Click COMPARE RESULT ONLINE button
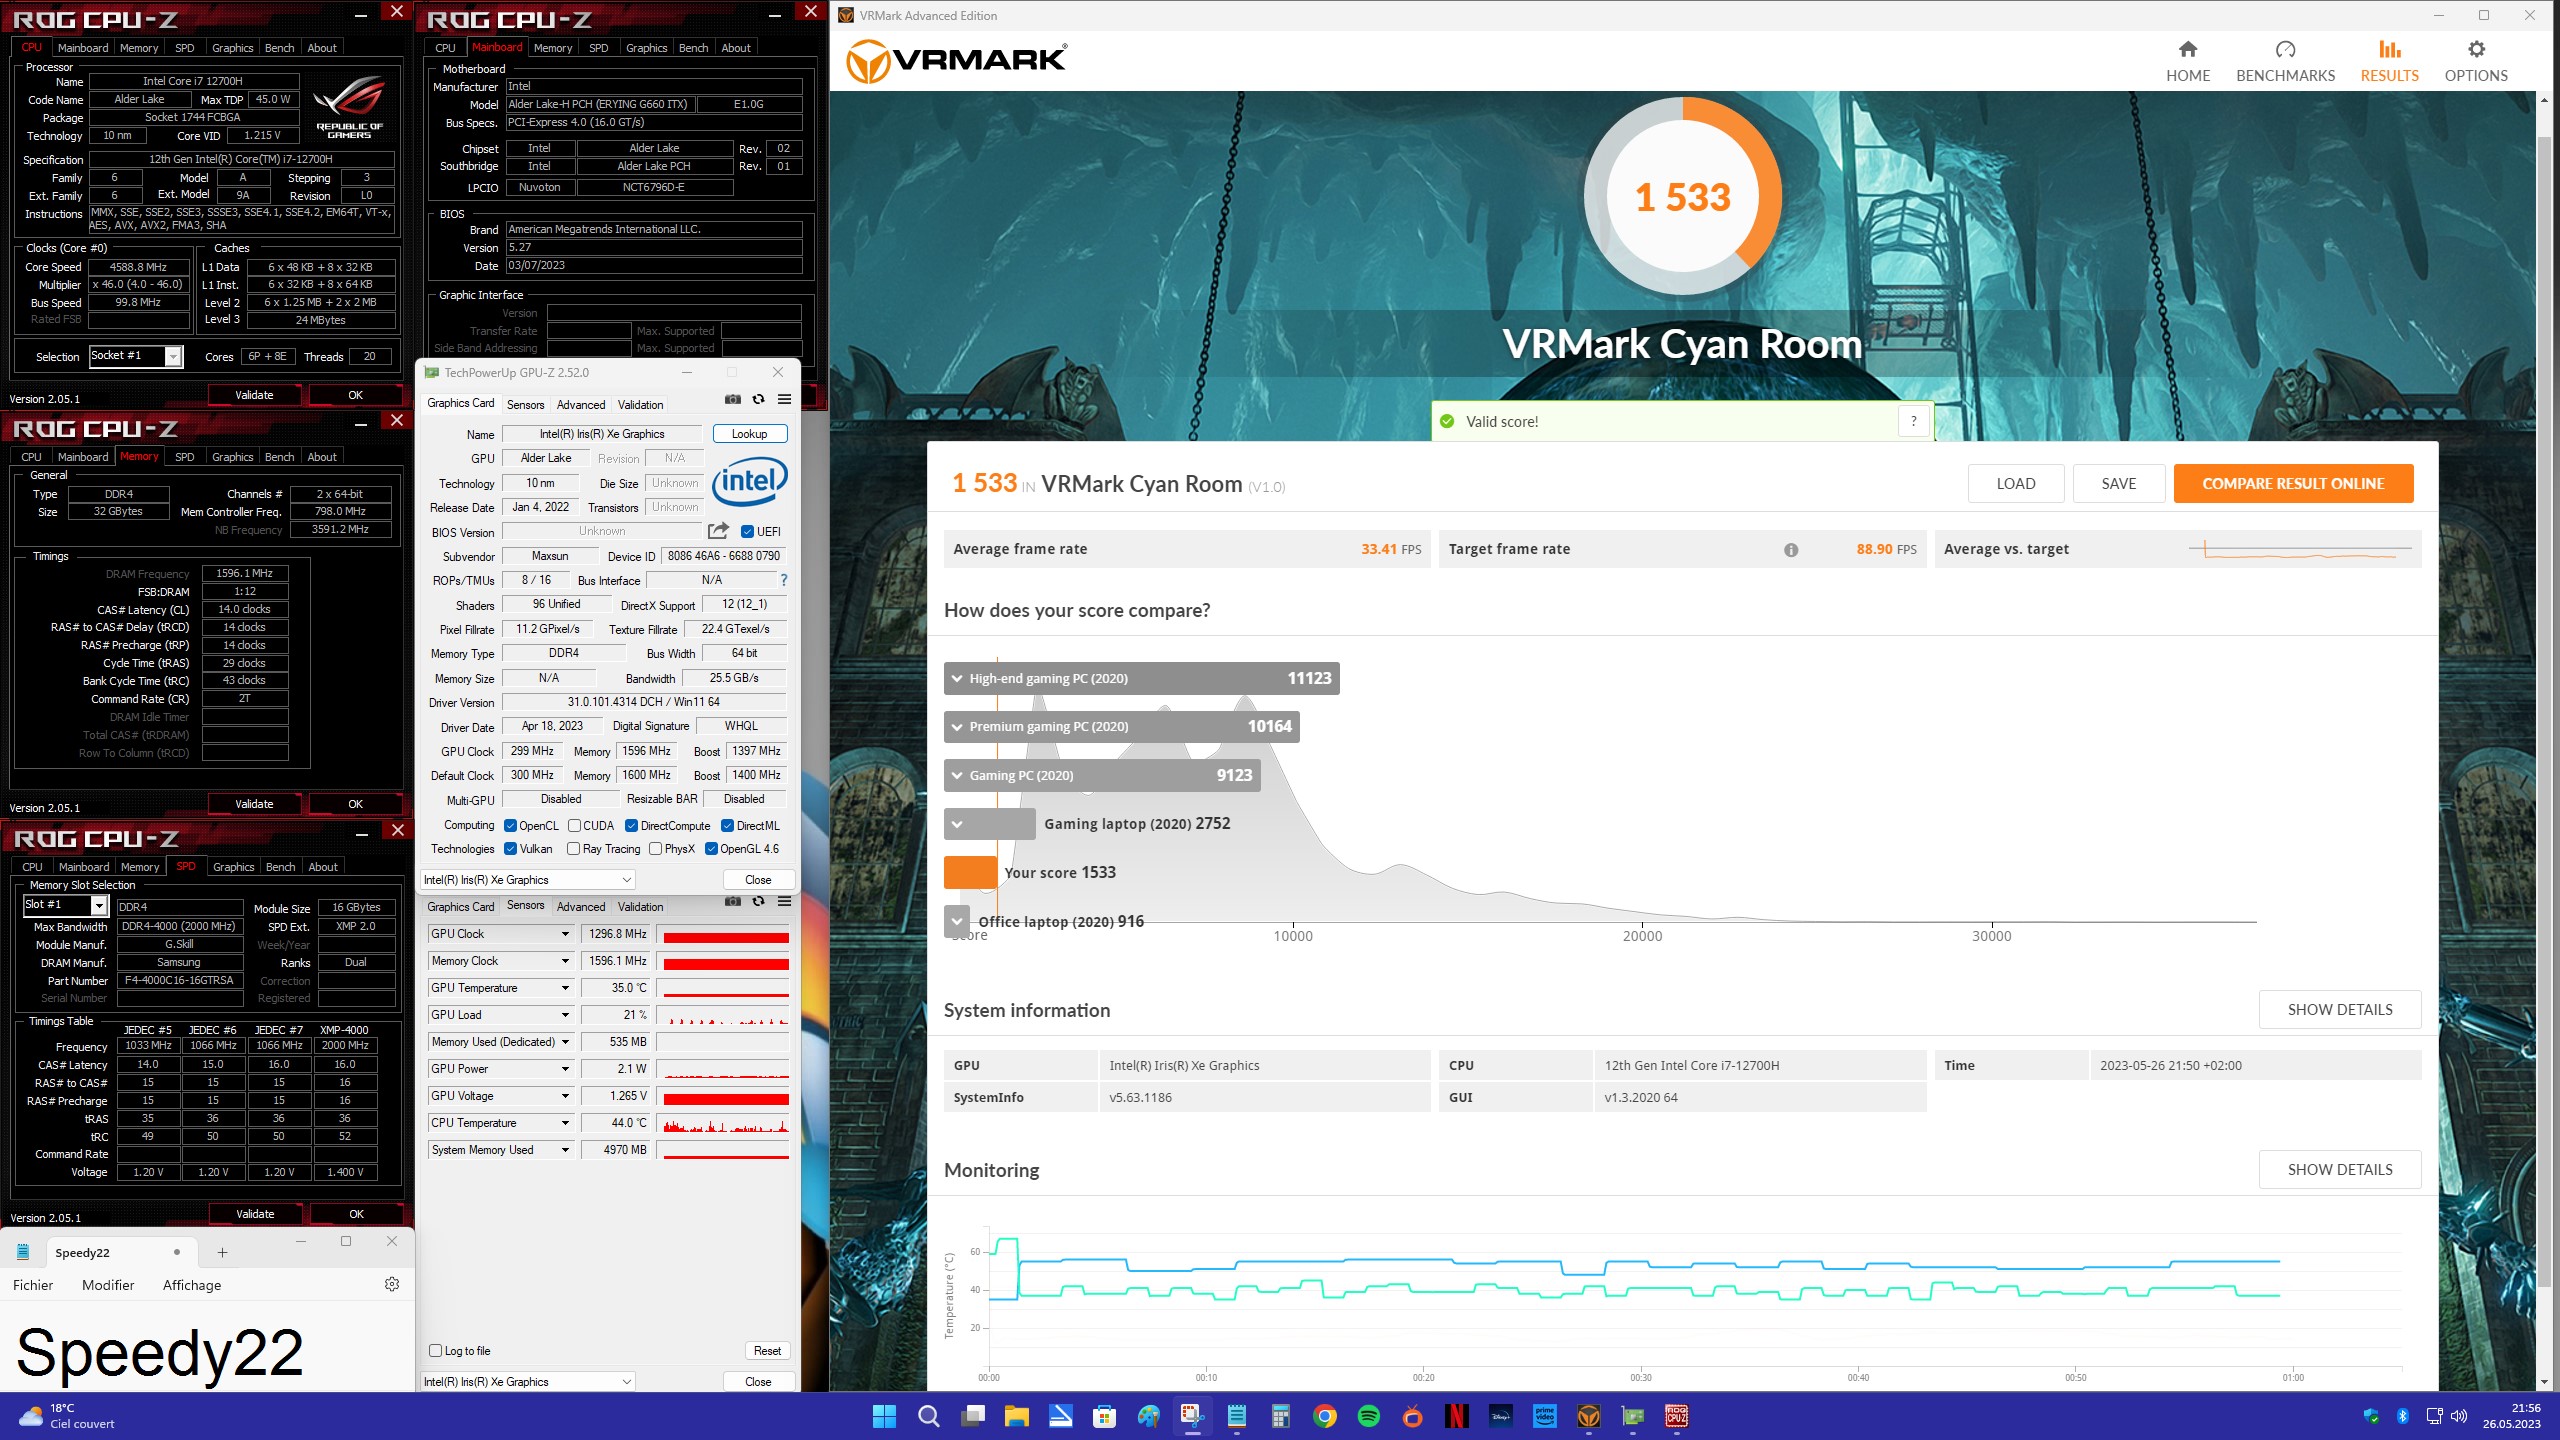This screenshot has width=2560, height=1440. [x=2293, y=484]
